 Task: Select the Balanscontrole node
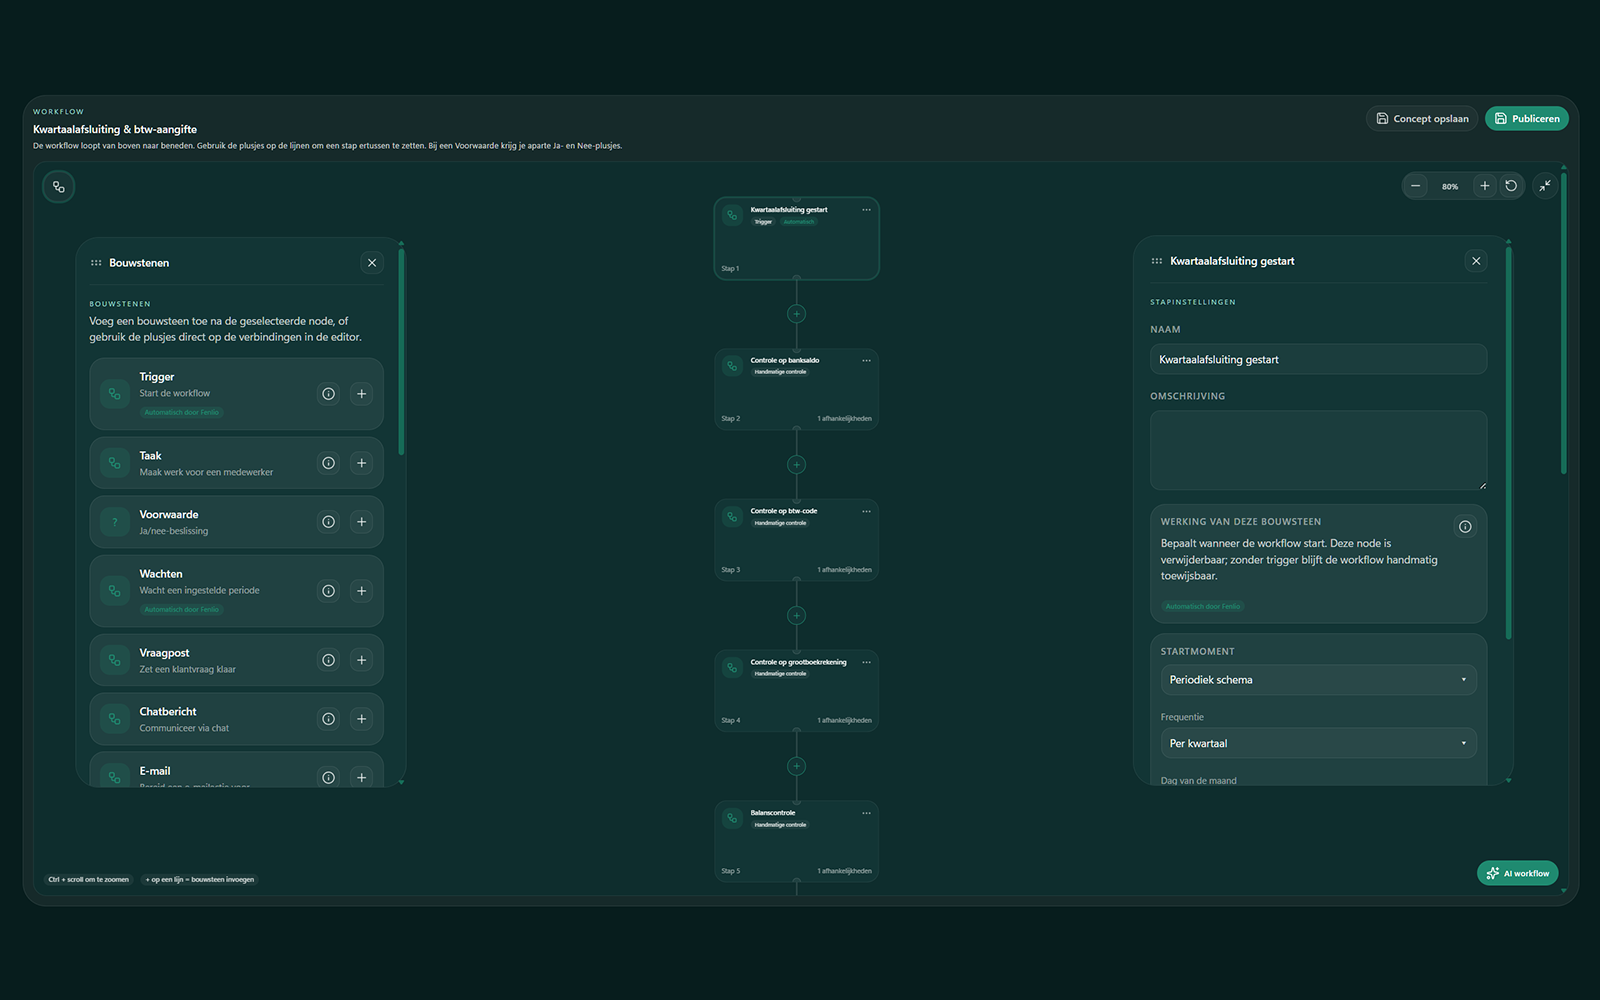tap(796, 841)
